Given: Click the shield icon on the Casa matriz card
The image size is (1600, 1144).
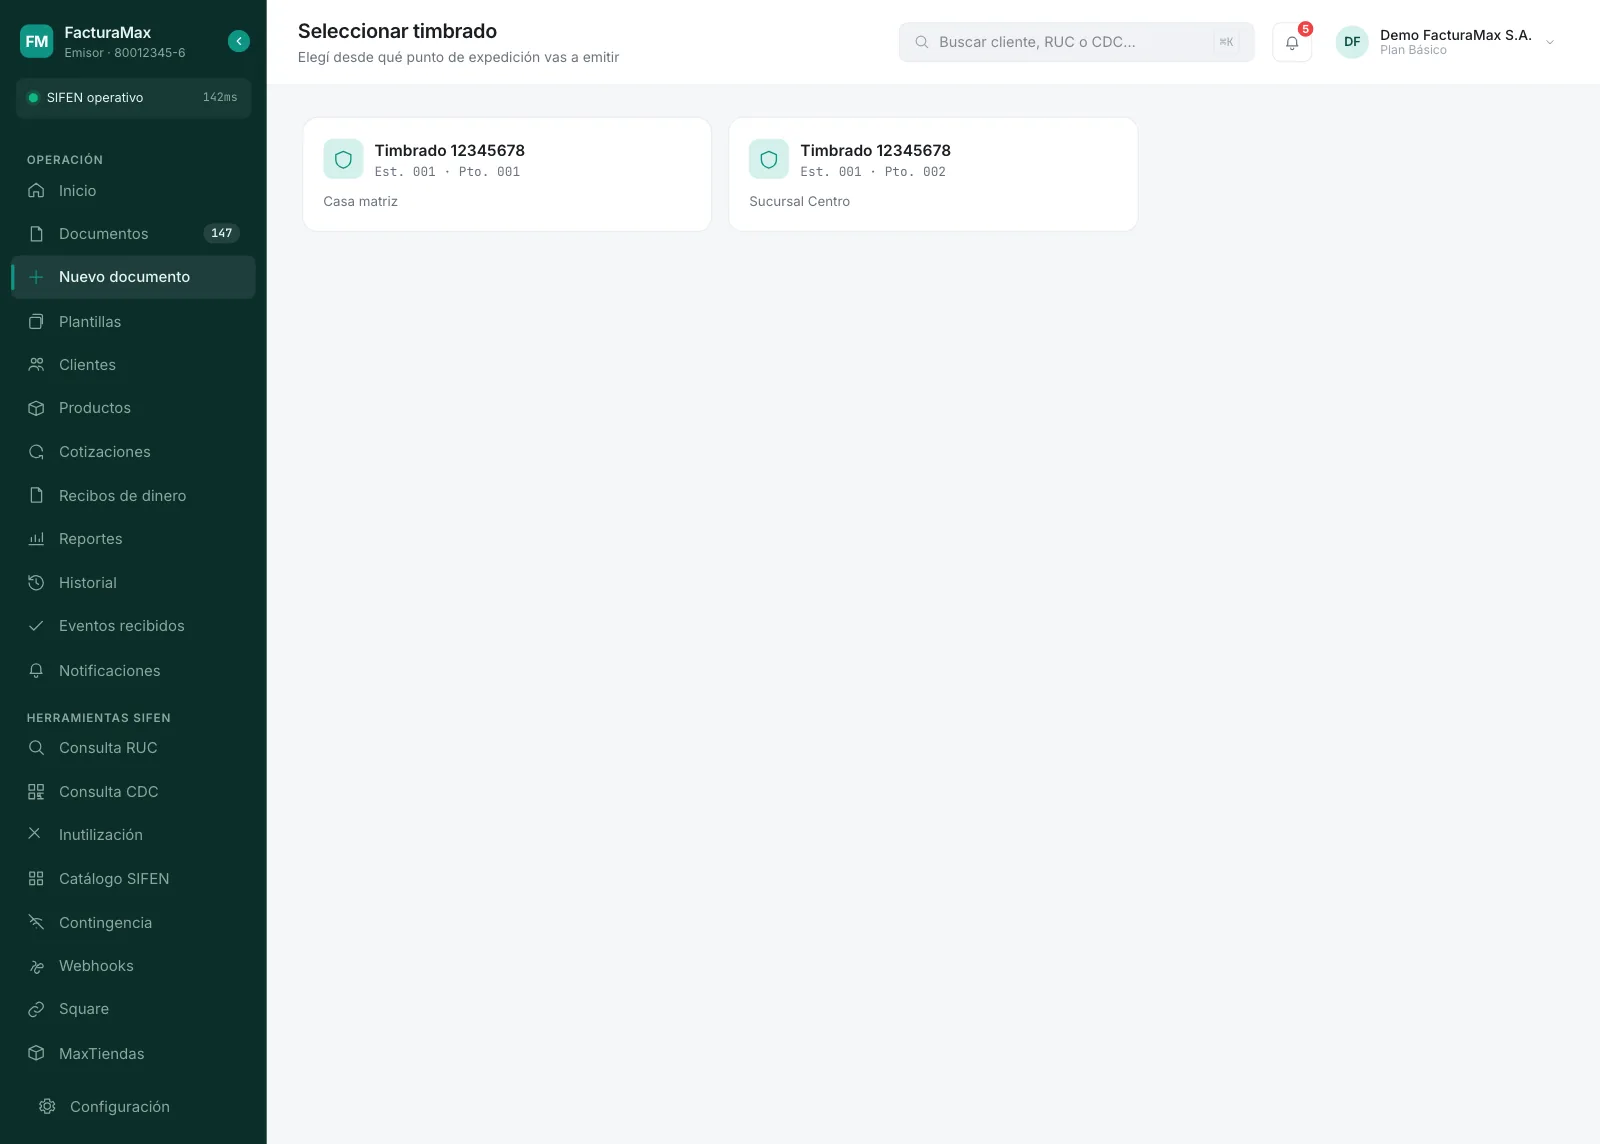Looking at the screenshot, I should 343,159.
